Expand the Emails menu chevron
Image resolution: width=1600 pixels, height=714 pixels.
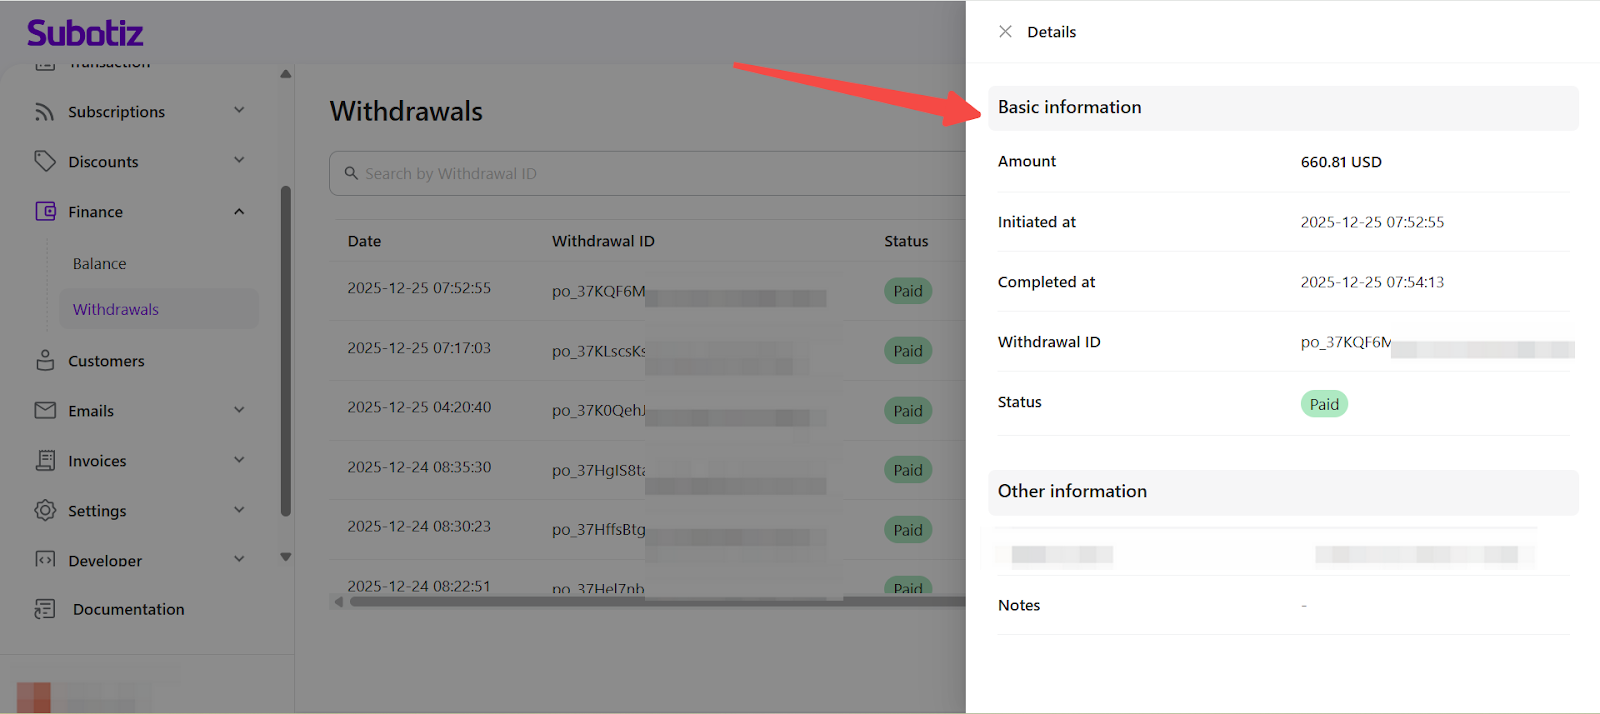click(239, 410)
